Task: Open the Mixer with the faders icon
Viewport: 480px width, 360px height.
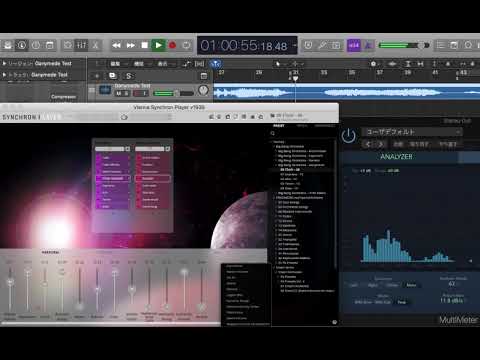Action: tap(81, 45)
